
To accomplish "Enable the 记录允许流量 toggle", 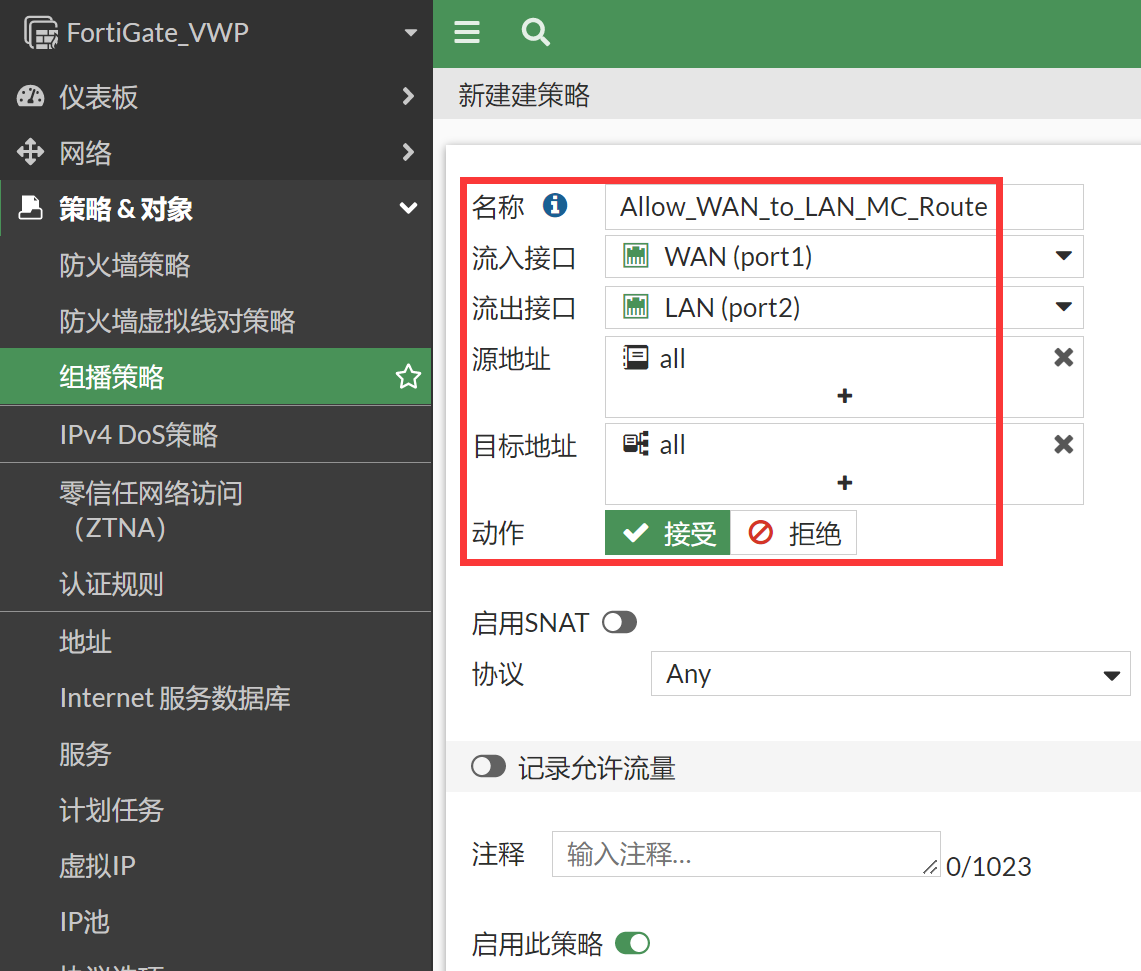I will click(489, 767).
